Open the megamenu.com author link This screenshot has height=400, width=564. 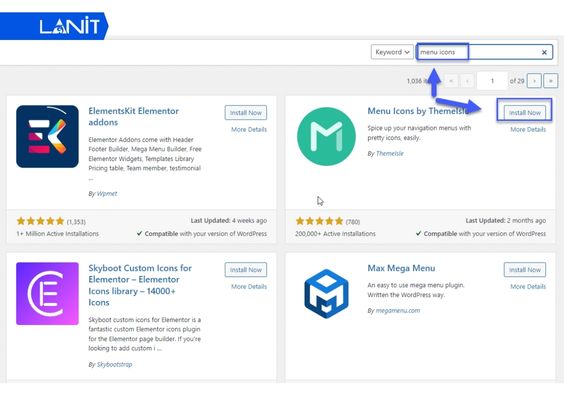(397, 310)
